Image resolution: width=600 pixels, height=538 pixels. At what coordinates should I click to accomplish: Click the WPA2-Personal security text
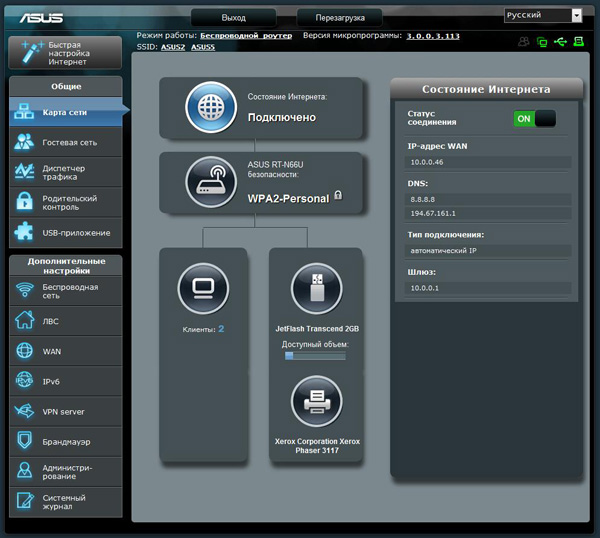pyautogui.click(x=288, y=198)
